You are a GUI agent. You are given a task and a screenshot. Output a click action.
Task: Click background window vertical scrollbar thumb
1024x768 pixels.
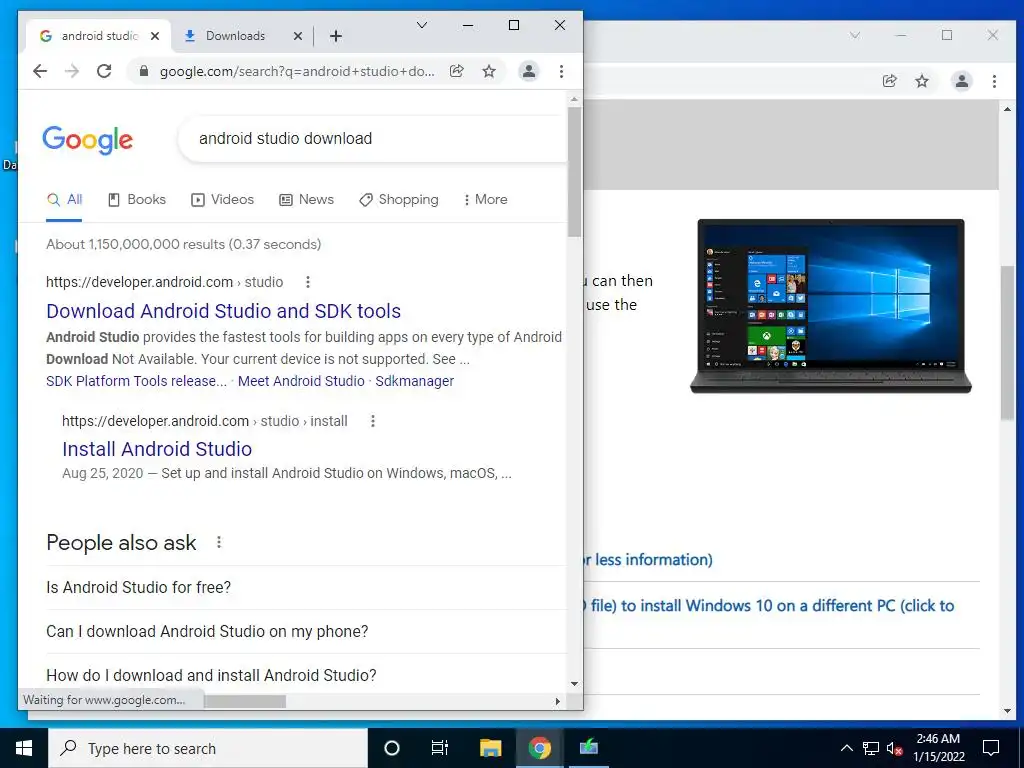click(x=1007, y=343)
